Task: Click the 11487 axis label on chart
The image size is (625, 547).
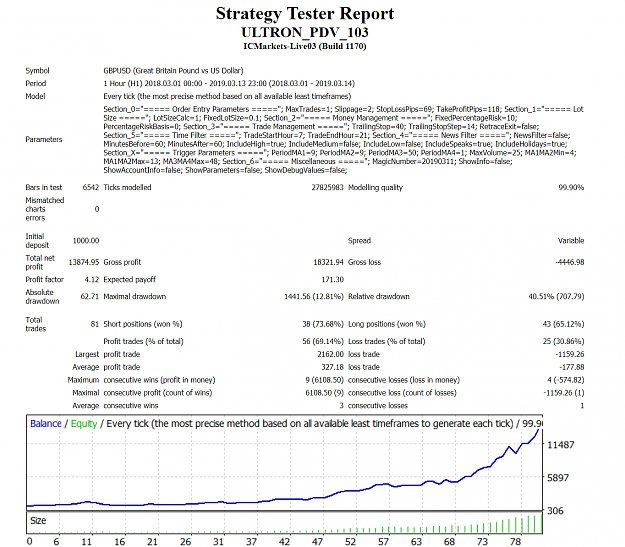Action: coord(560,445)
